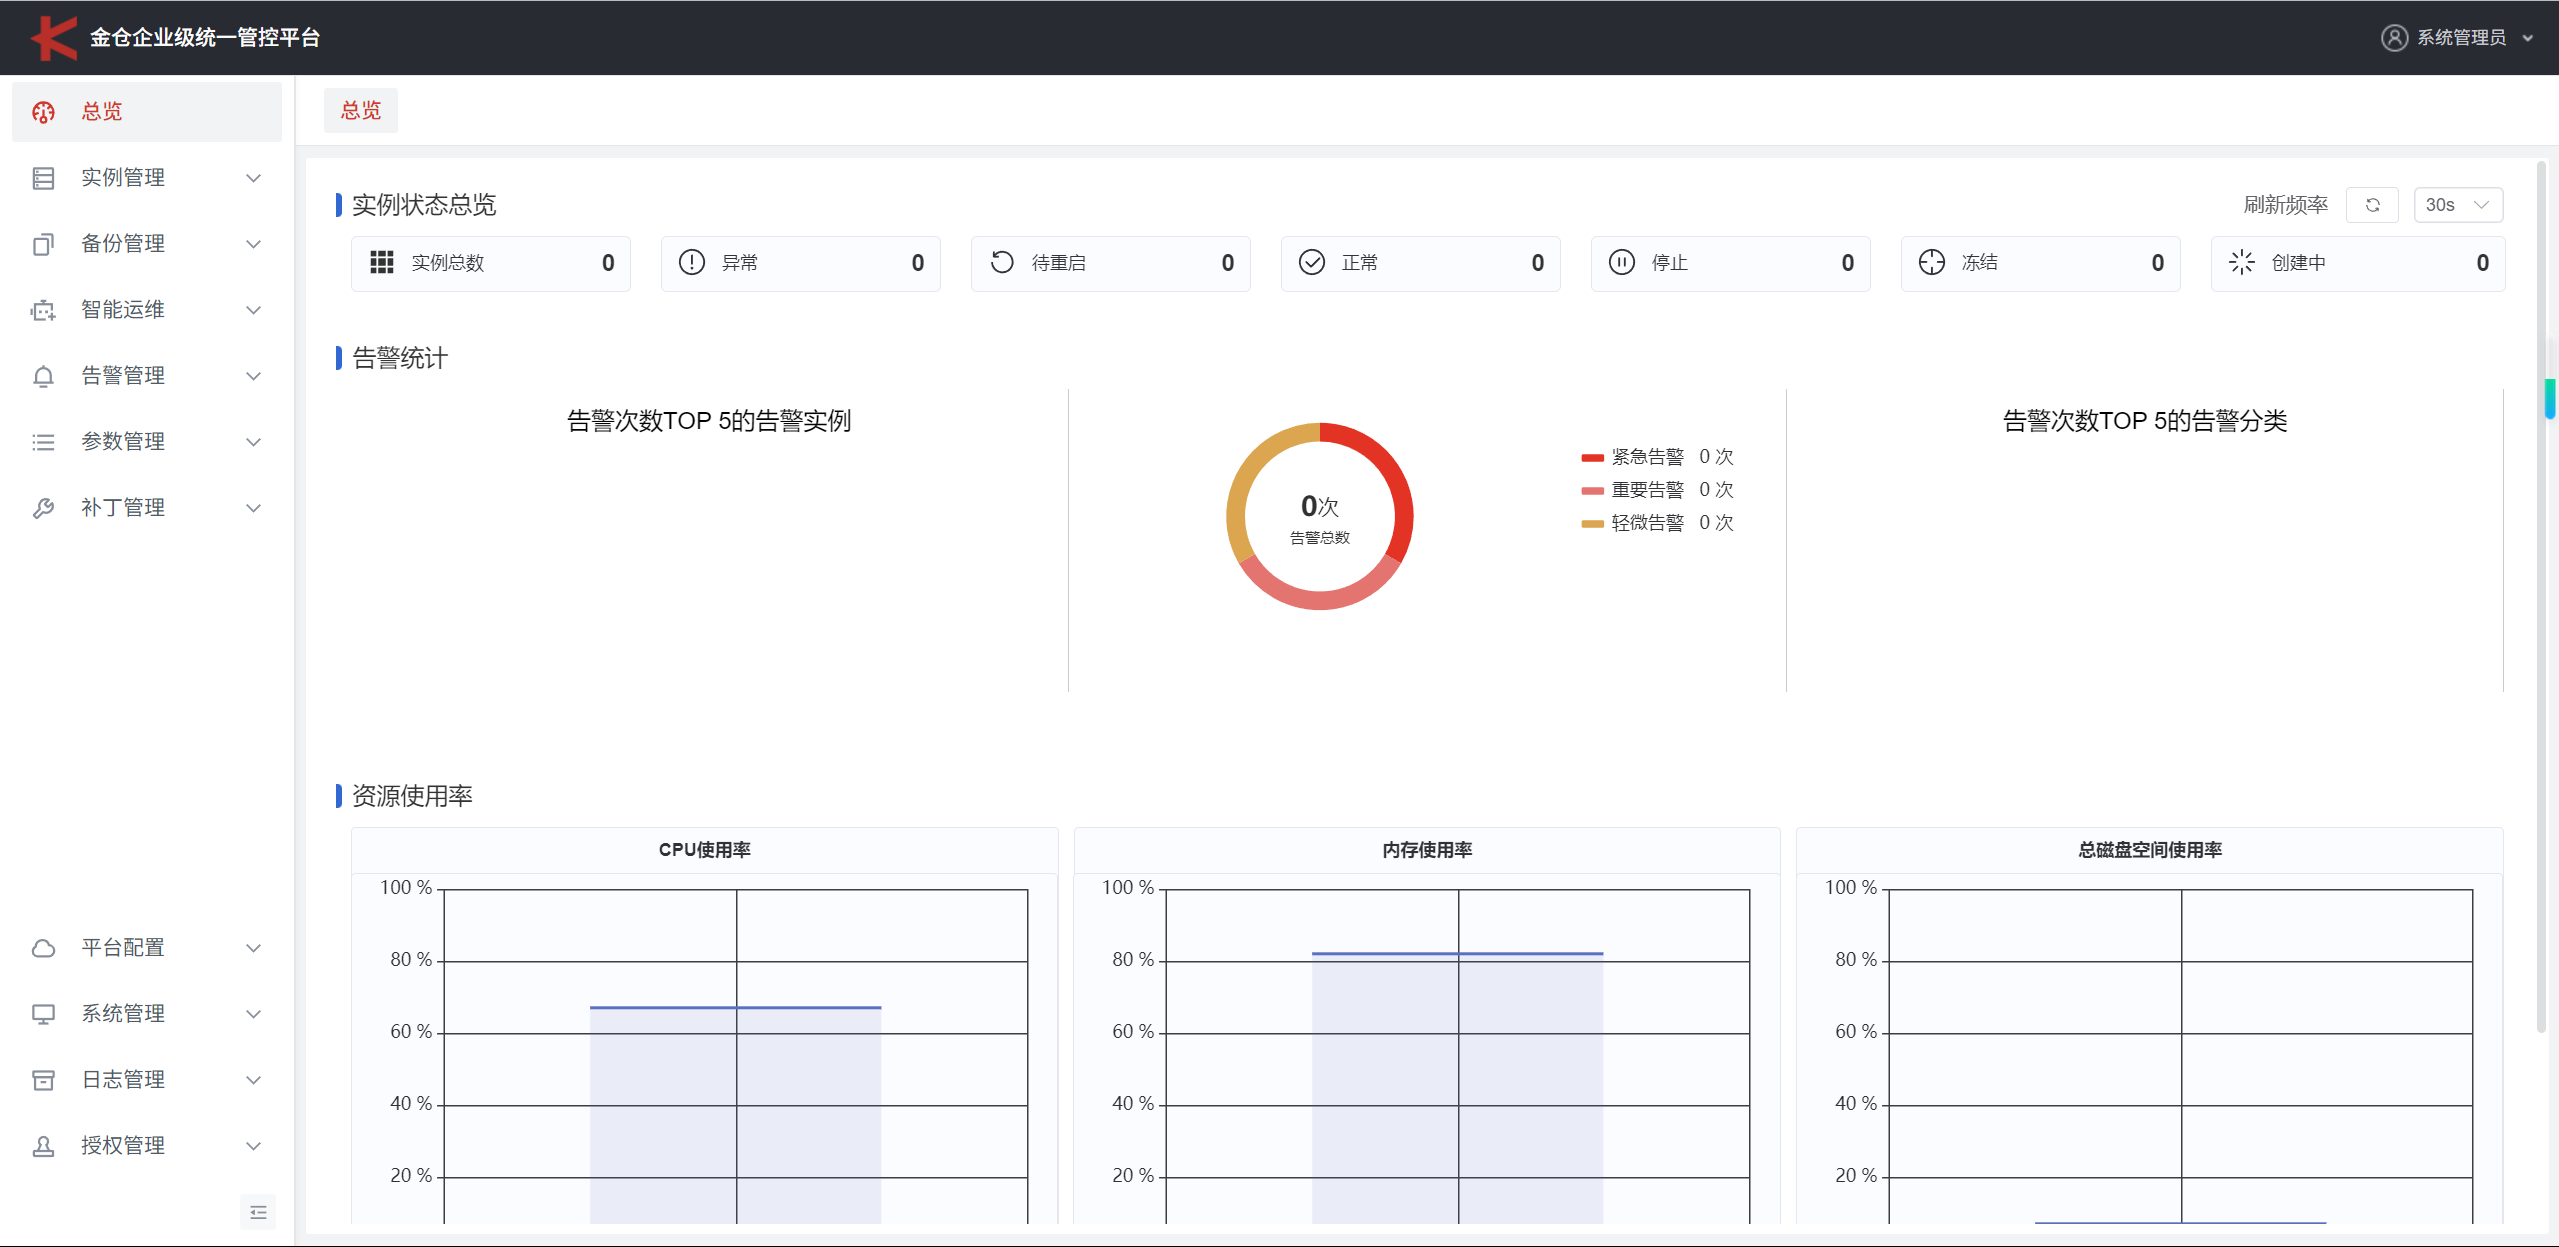Select the 总览 page tab
This screenshot has width=2559, height=1247.
pos(361,110)
